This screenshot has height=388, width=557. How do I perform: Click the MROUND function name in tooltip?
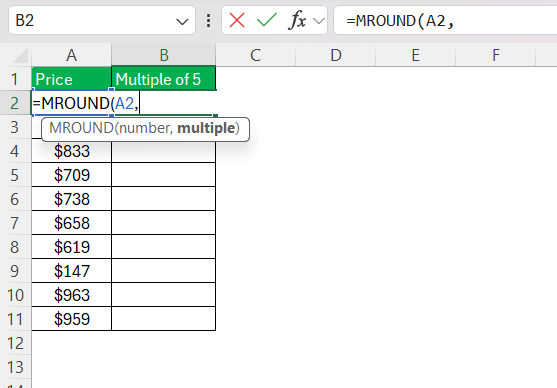click(81, 128)
